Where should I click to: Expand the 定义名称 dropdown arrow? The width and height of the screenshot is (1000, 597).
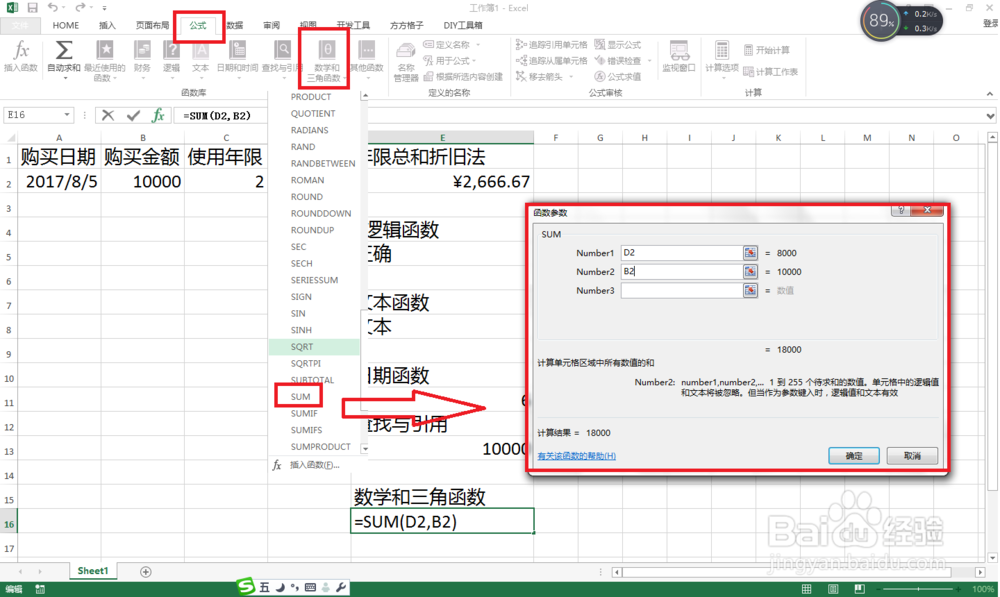click(478, 45)
